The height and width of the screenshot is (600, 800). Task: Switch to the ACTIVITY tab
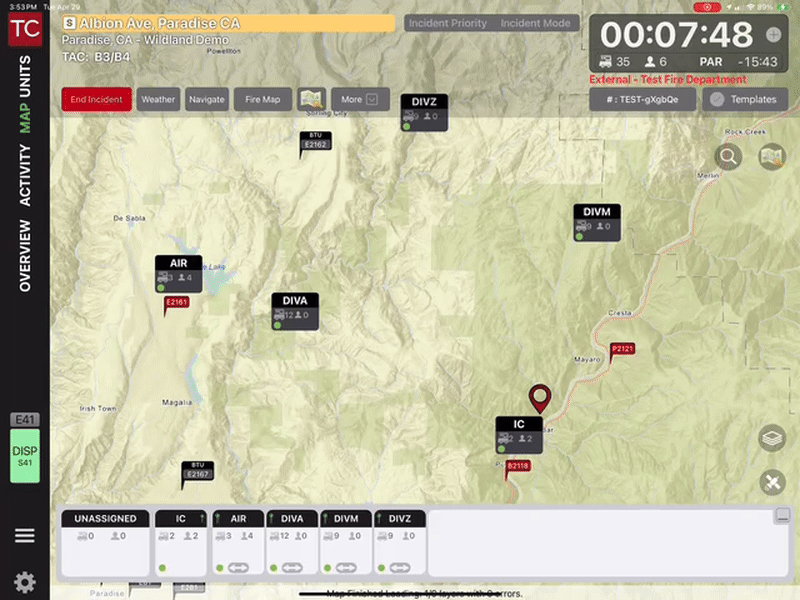25,176
